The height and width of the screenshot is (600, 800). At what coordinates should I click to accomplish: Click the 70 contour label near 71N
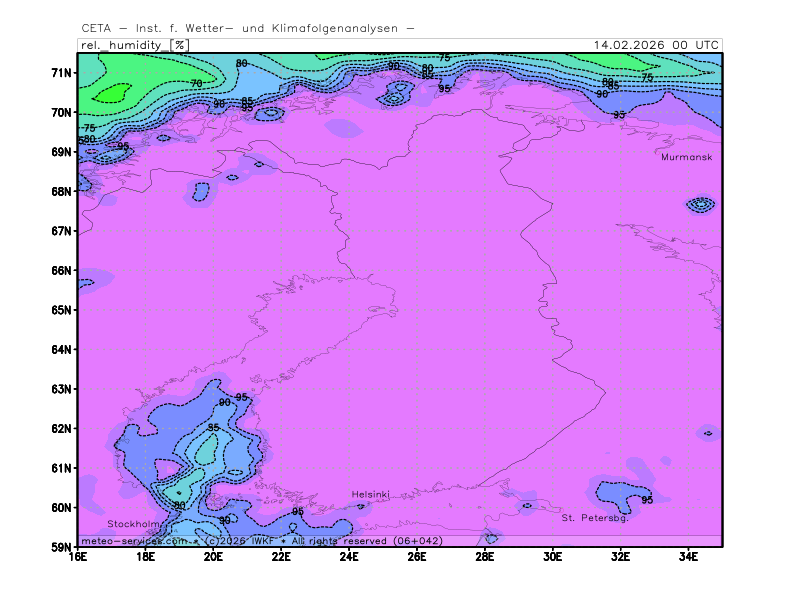click(x=196, y=83)
